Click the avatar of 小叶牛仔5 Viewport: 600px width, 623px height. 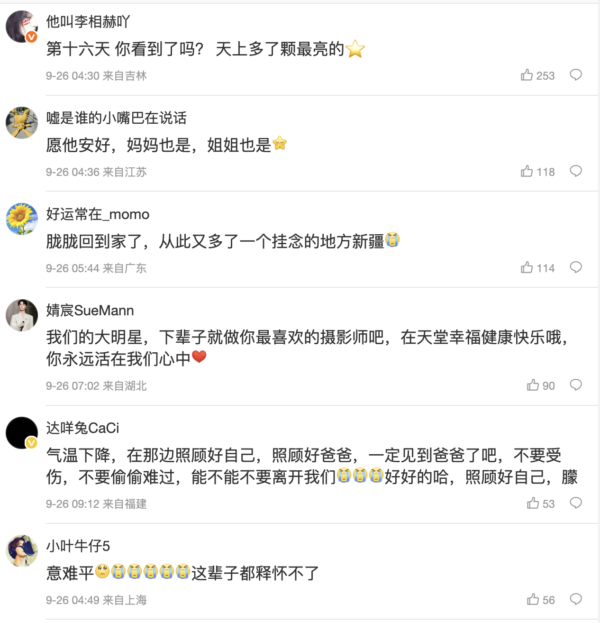(22, 550)
